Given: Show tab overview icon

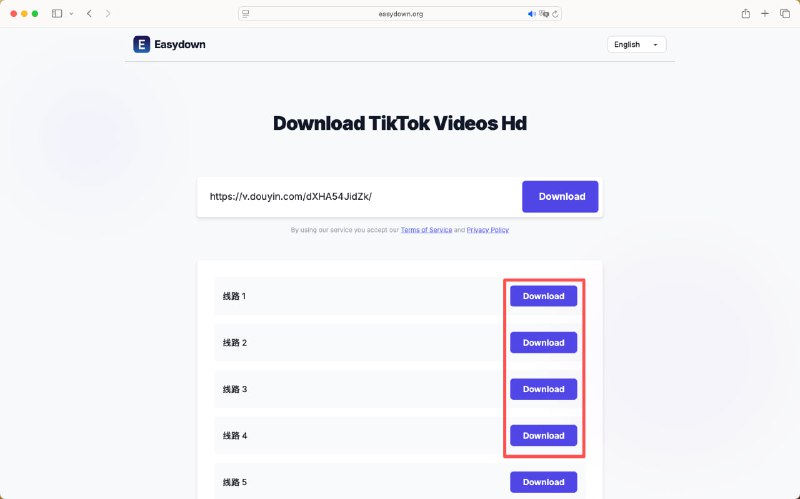Looking at the screenshot, I should 785,14.
